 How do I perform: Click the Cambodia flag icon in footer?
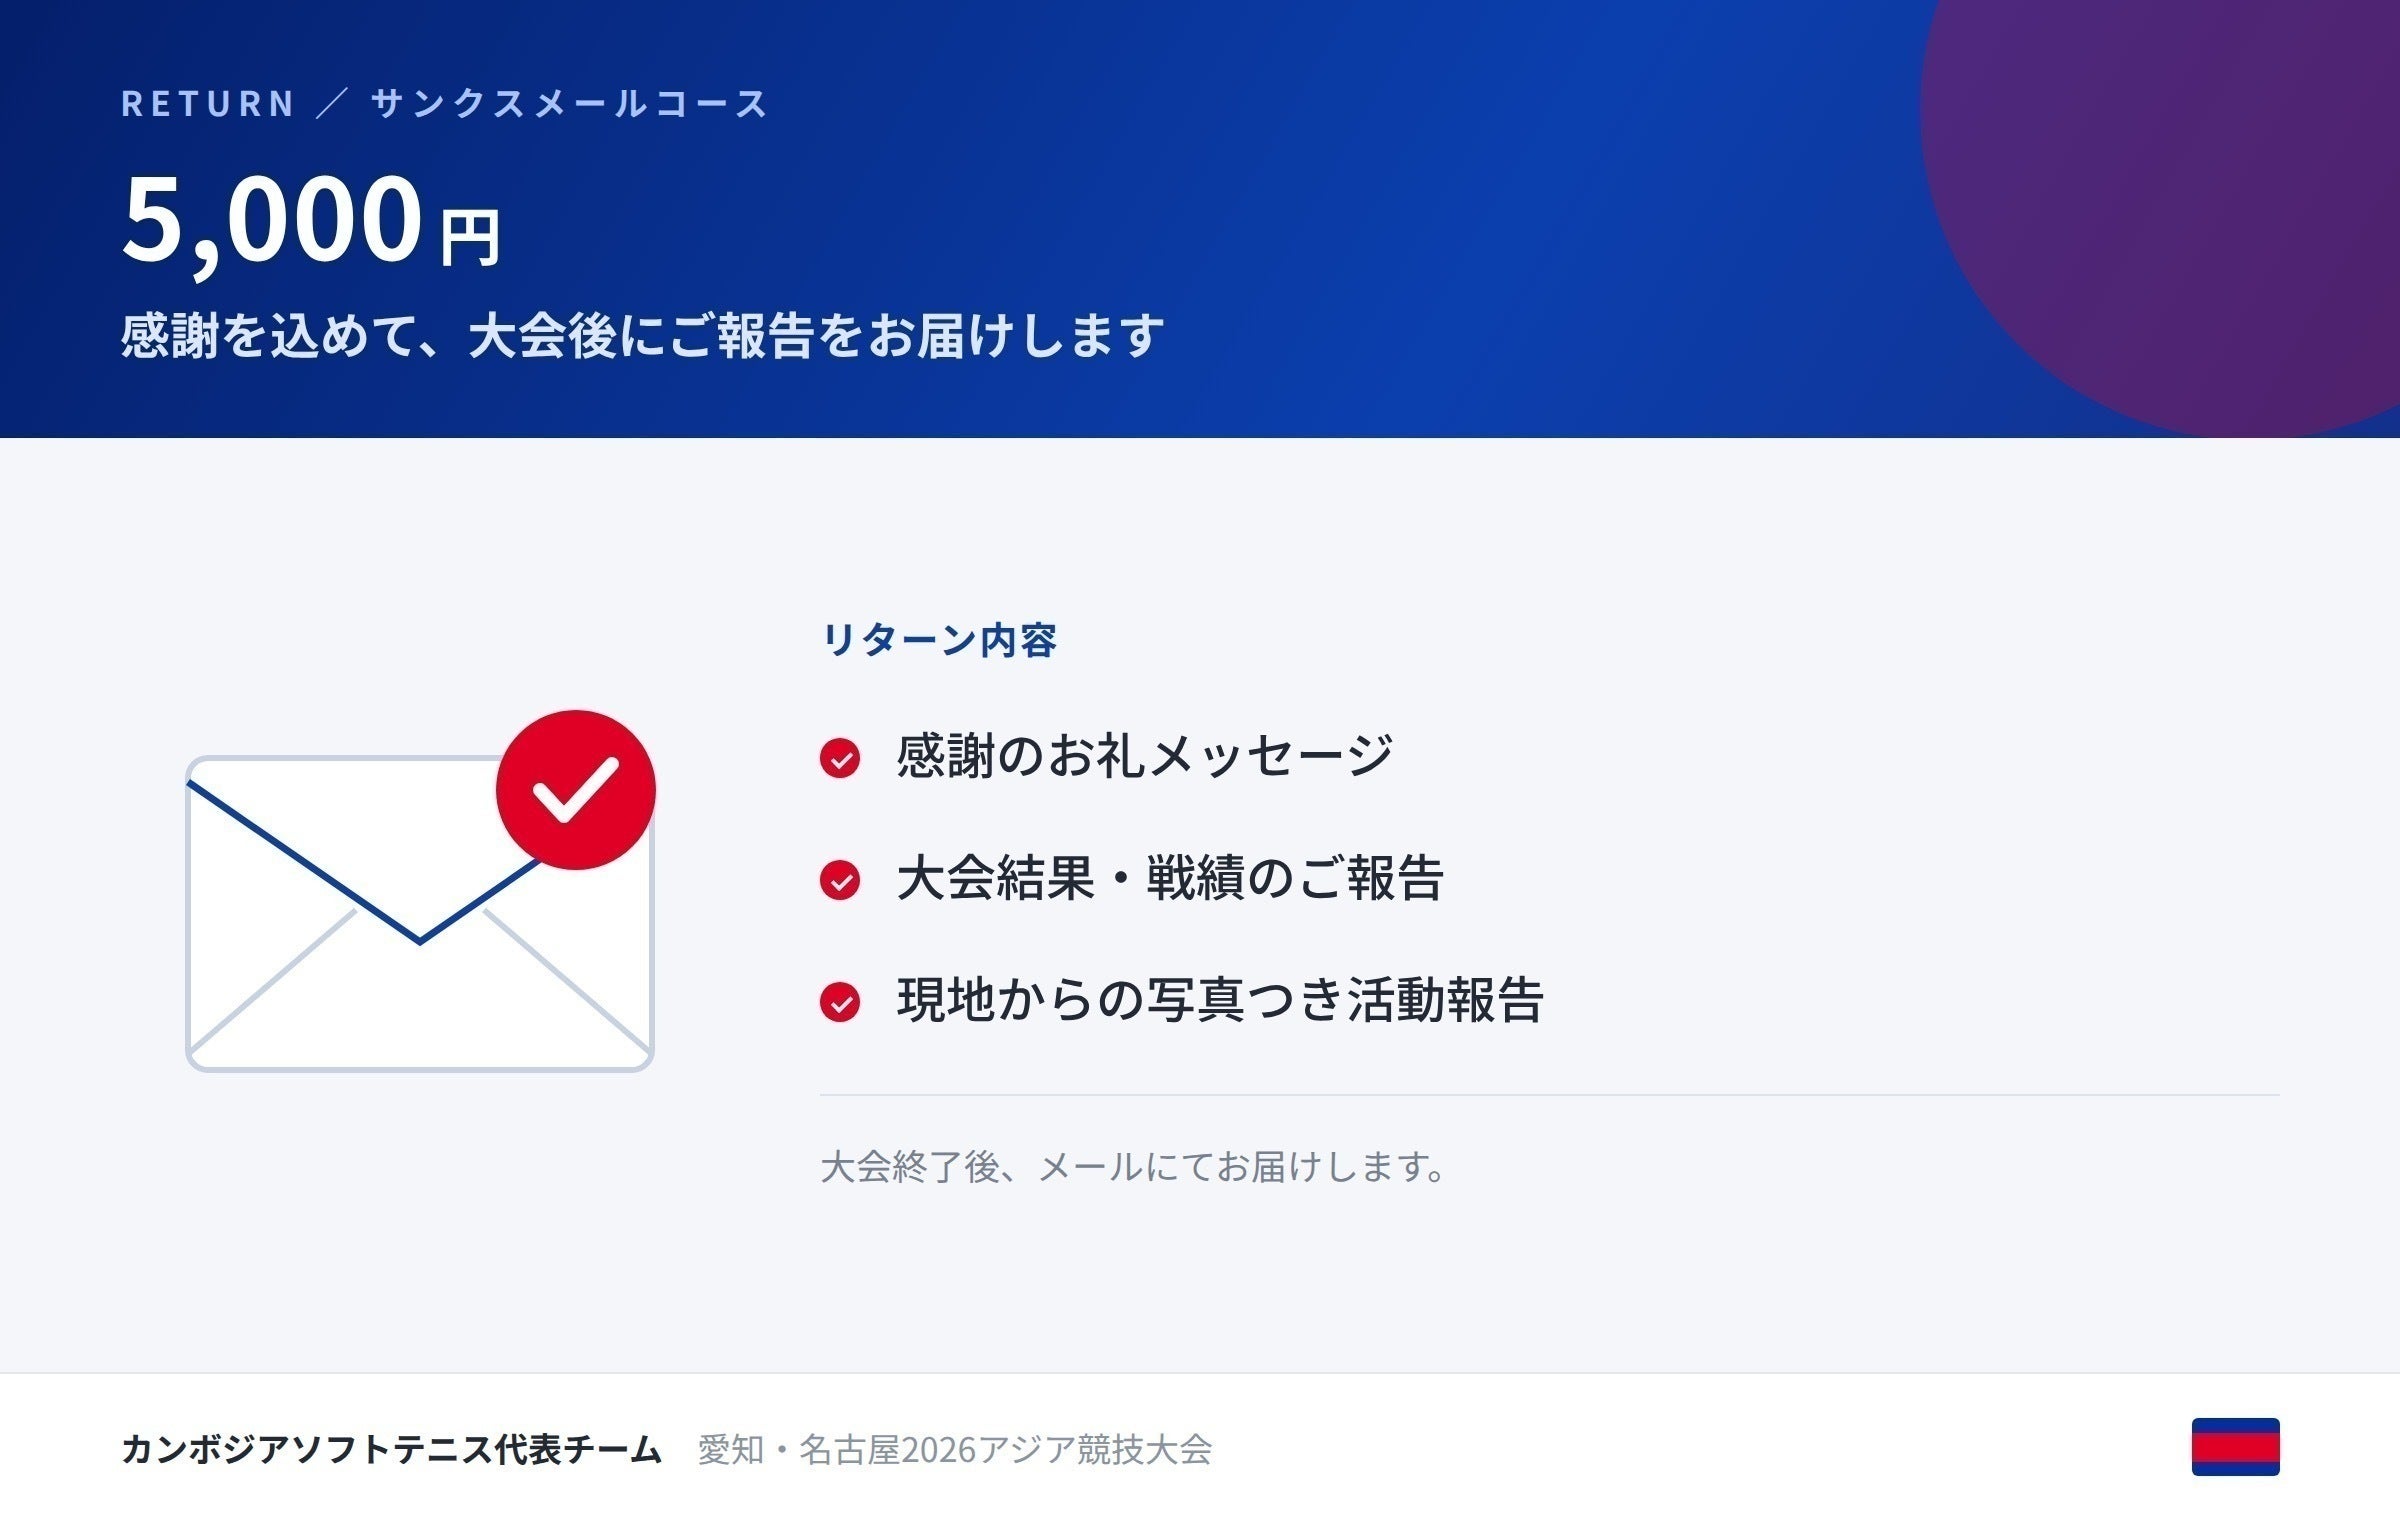point(2236,1447)
